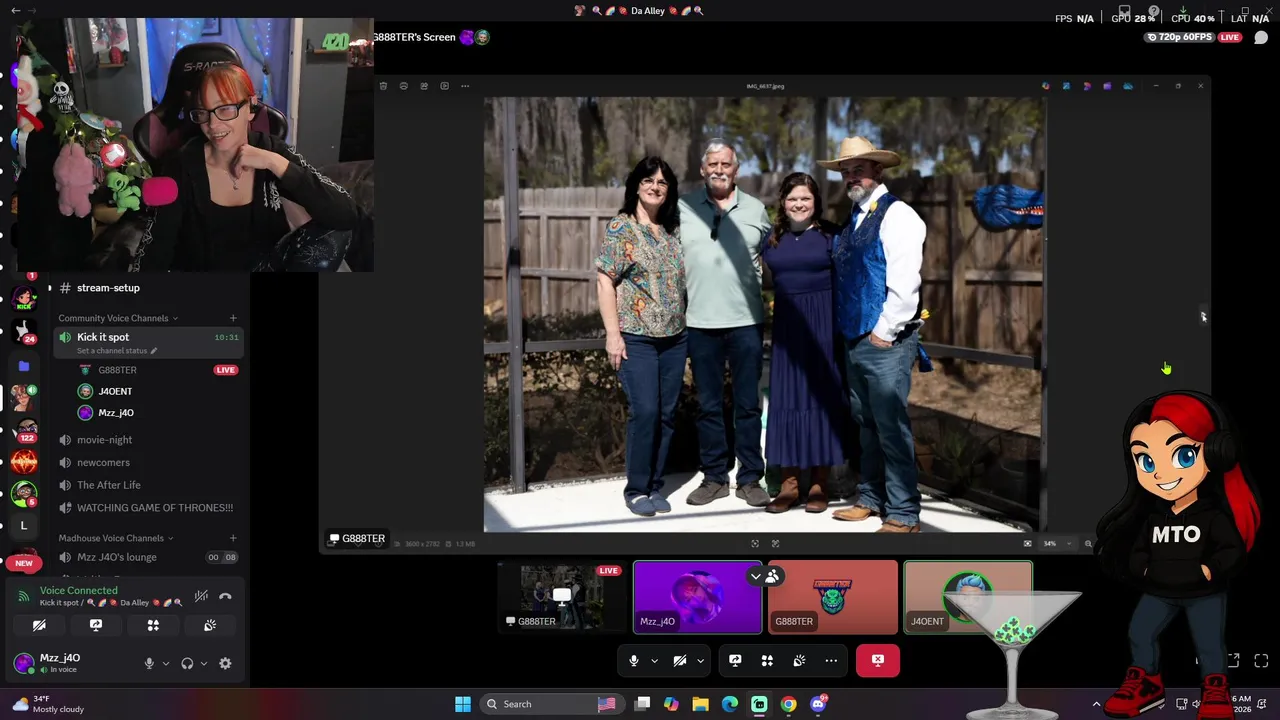
Task: Open server with 24 notification badge
Action: point(25,331)
